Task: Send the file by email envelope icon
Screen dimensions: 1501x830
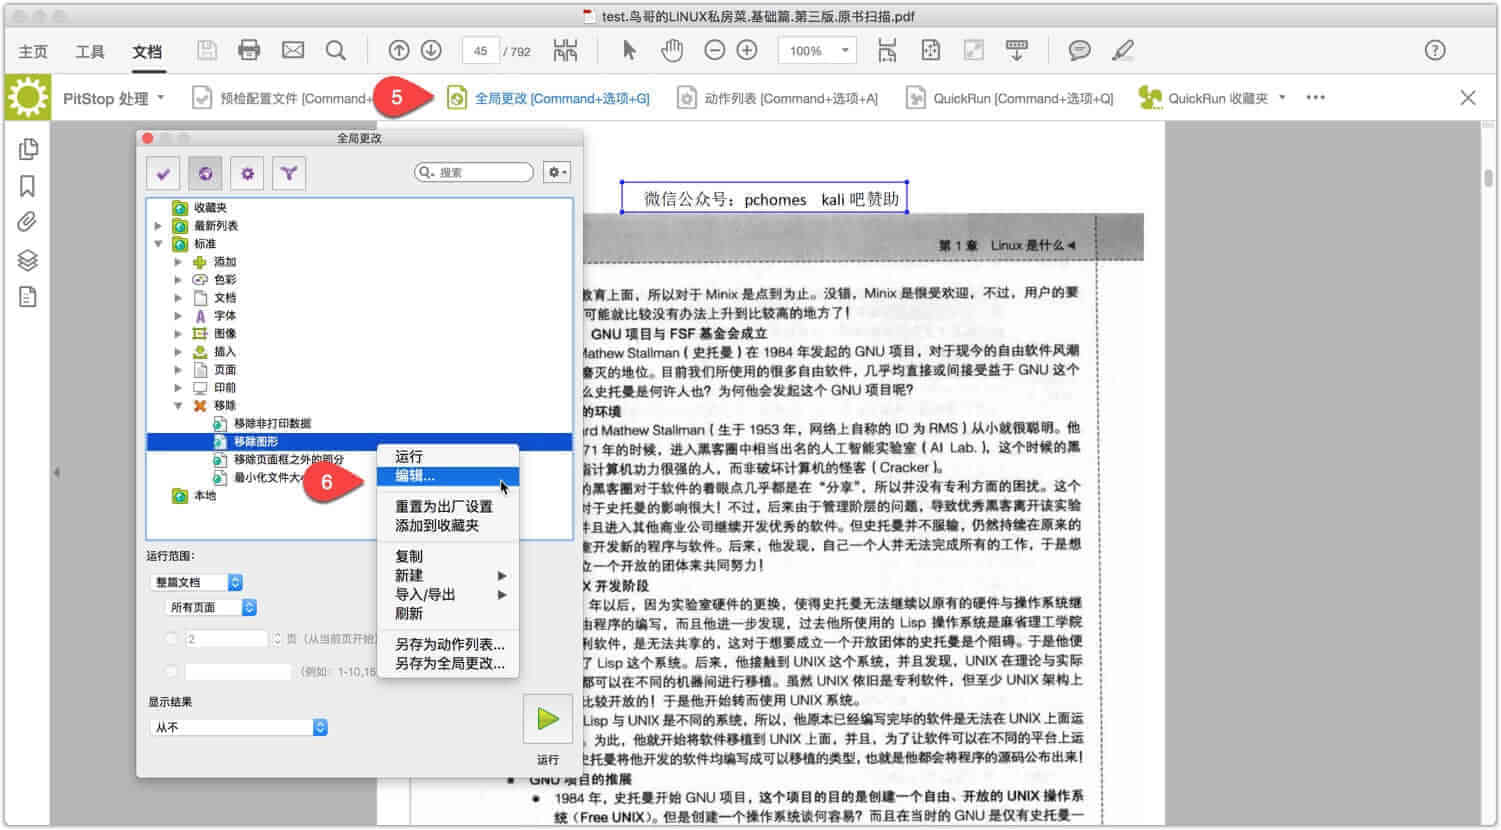Action: (x=292, y=50)
